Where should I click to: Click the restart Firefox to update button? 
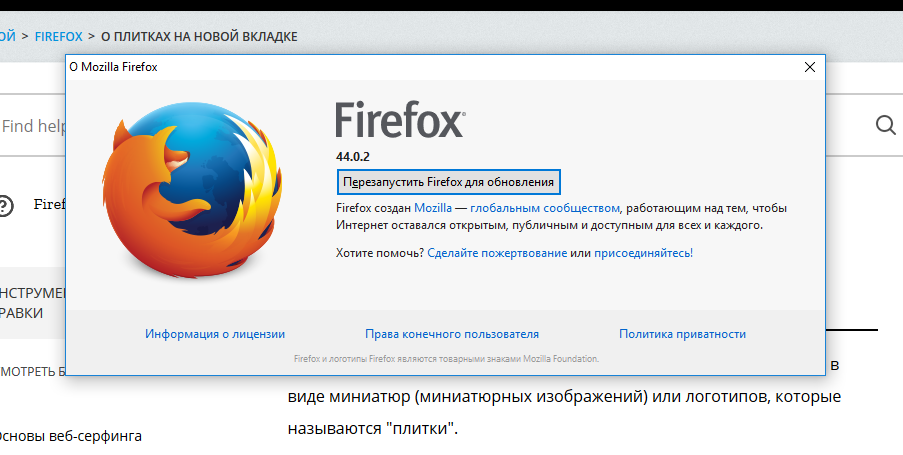[x=448, y=182]
